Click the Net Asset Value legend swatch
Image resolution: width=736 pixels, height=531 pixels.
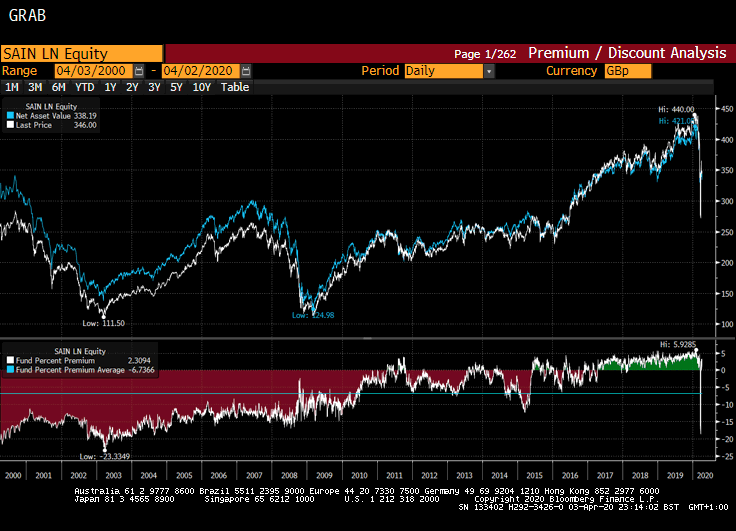(x=10, y=116)
